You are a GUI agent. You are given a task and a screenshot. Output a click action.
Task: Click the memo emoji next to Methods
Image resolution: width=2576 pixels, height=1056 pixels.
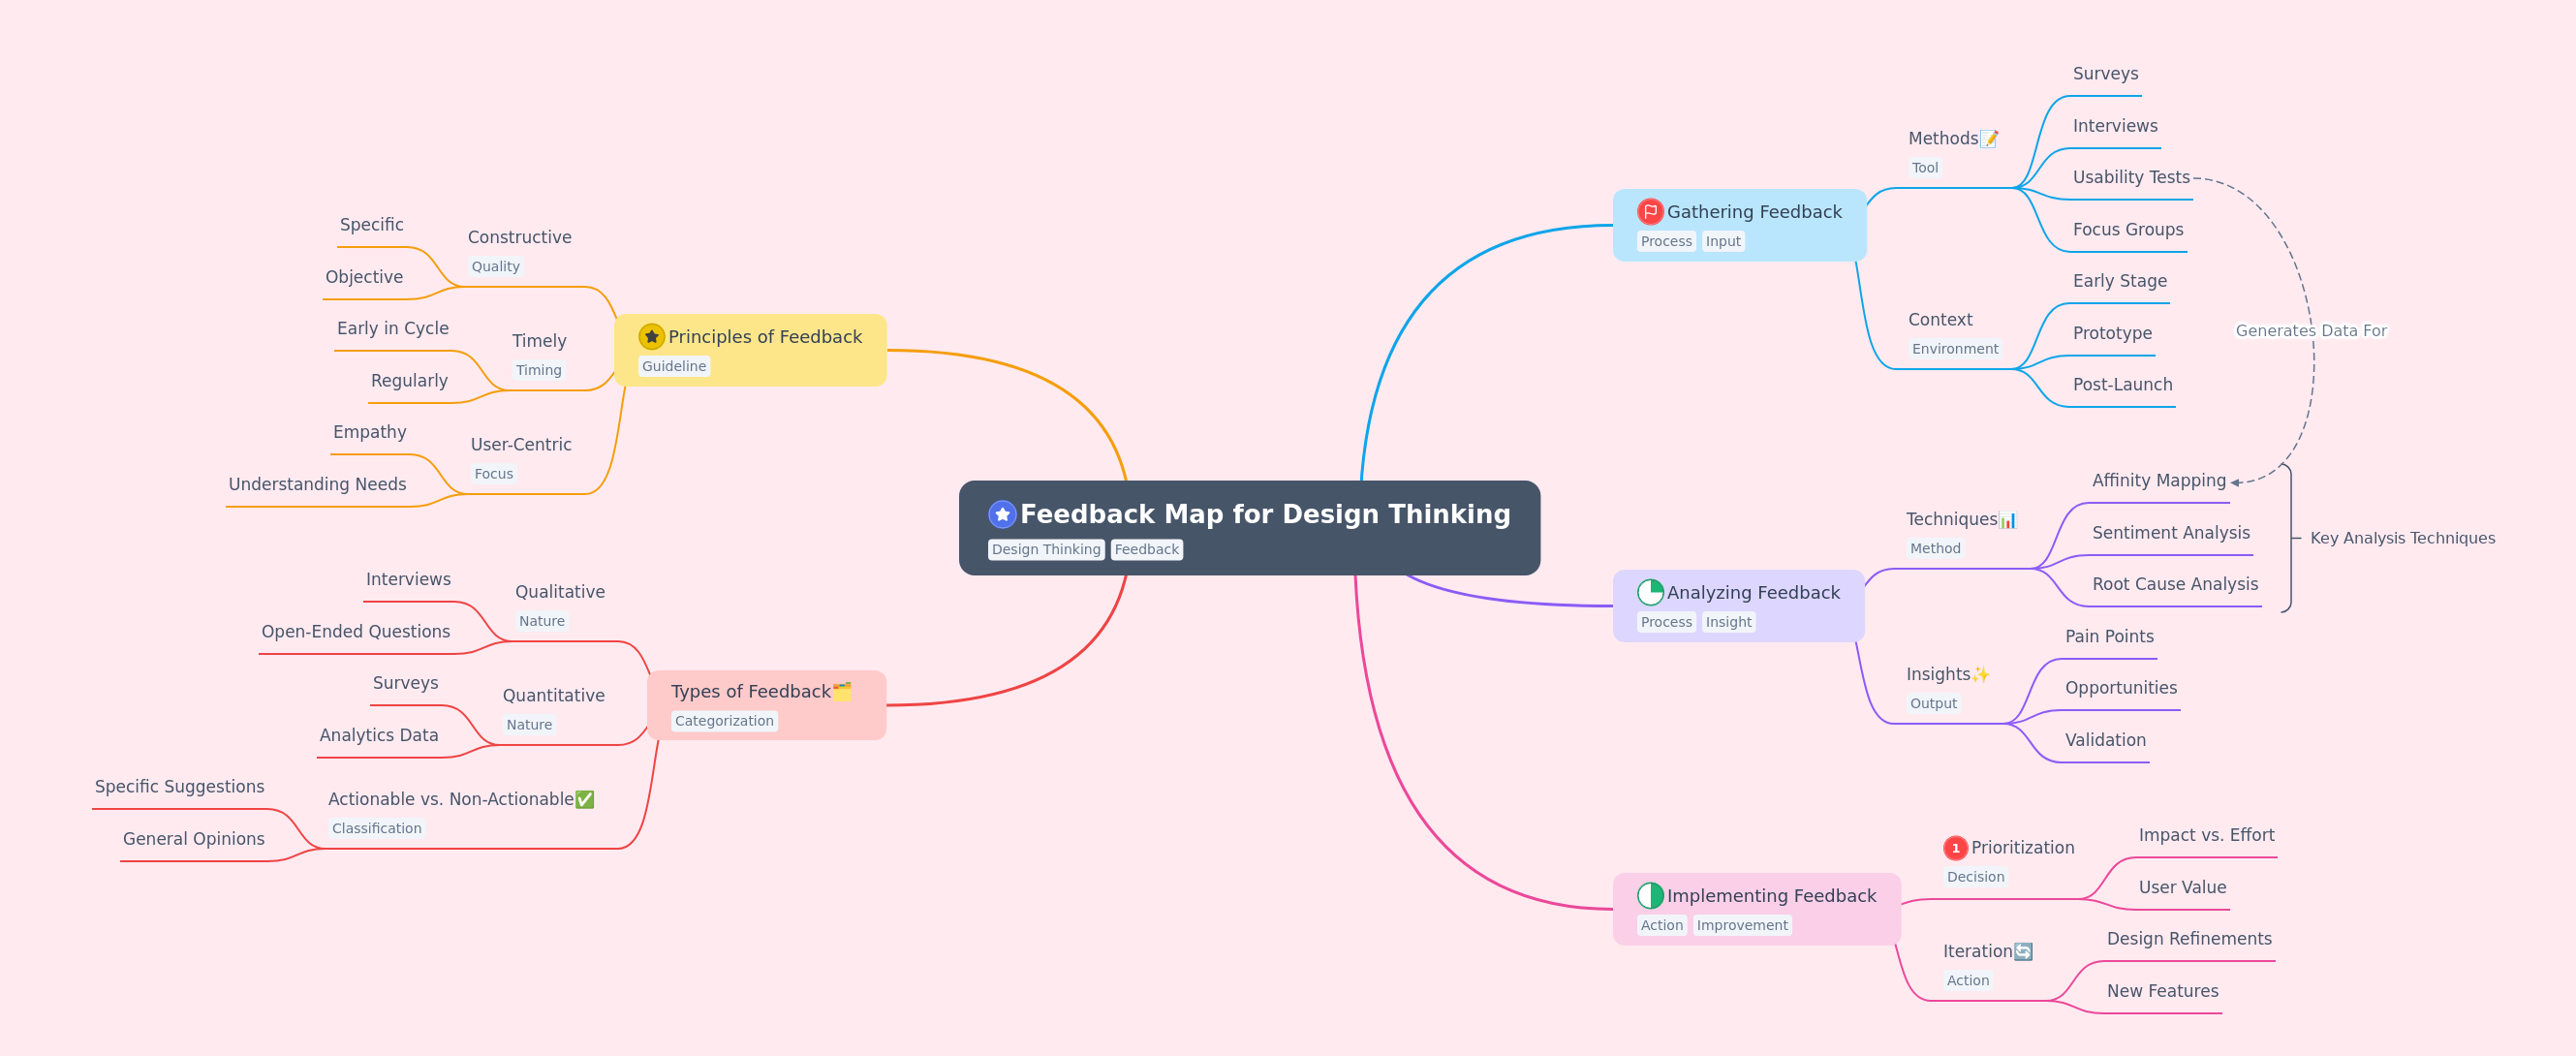pos(1989,139)
